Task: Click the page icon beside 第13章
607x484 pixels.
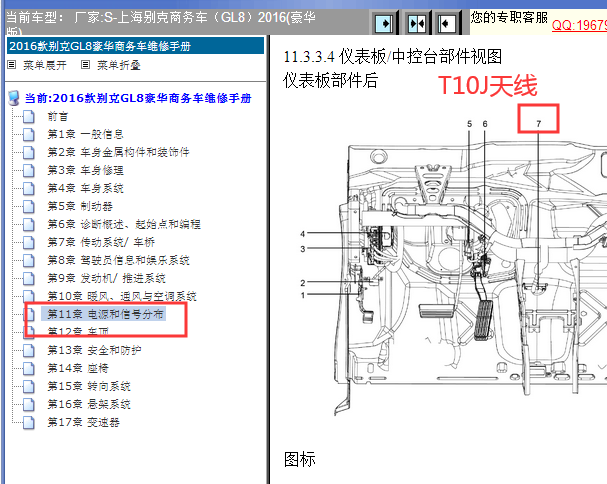Action: (x=29, y=350)
